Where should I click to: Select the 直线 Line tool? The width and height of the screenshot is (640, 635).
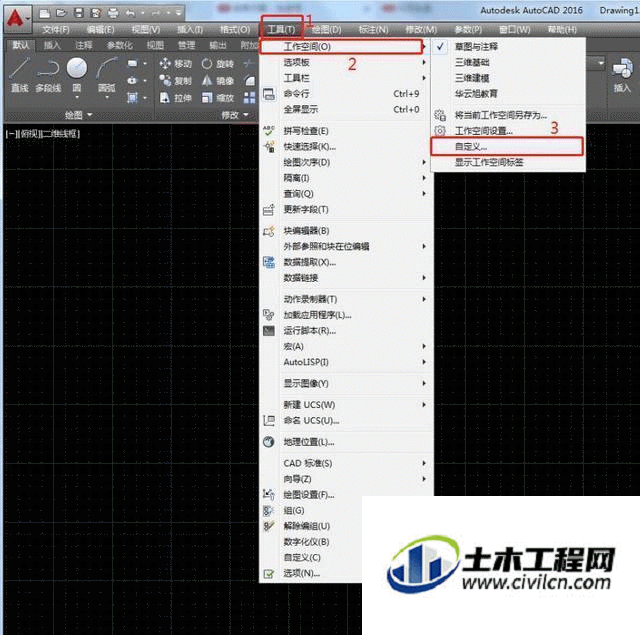click(x=19, y=75)
